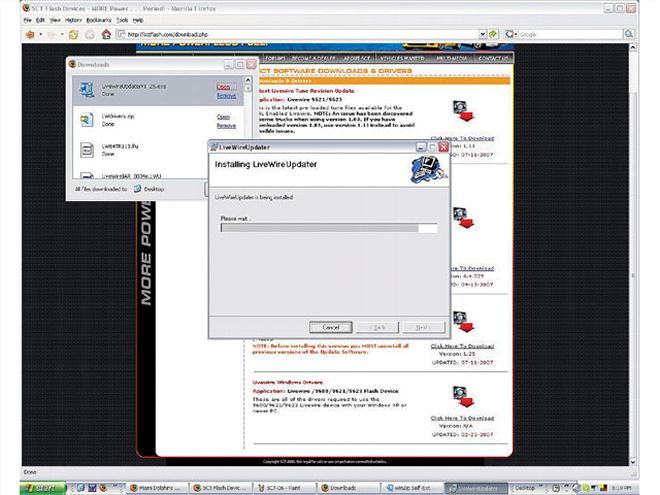Click download icon for Livewire Windows Drivers
Screen dimensions: 660x495
pyautogui.click(x=463, y=397)
